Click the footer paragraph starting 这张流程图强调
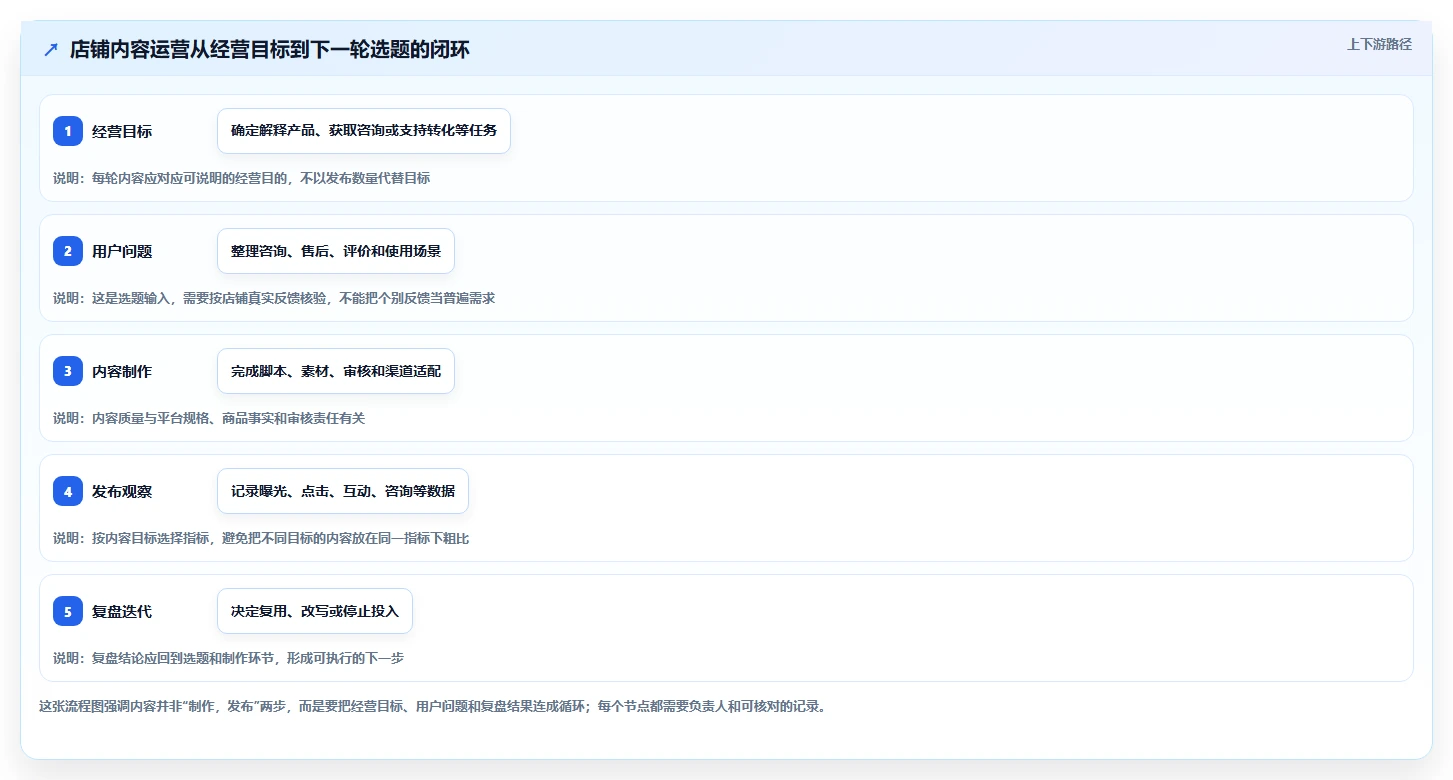The height and width of the screenshot is (780, 1453). [432, 706]
